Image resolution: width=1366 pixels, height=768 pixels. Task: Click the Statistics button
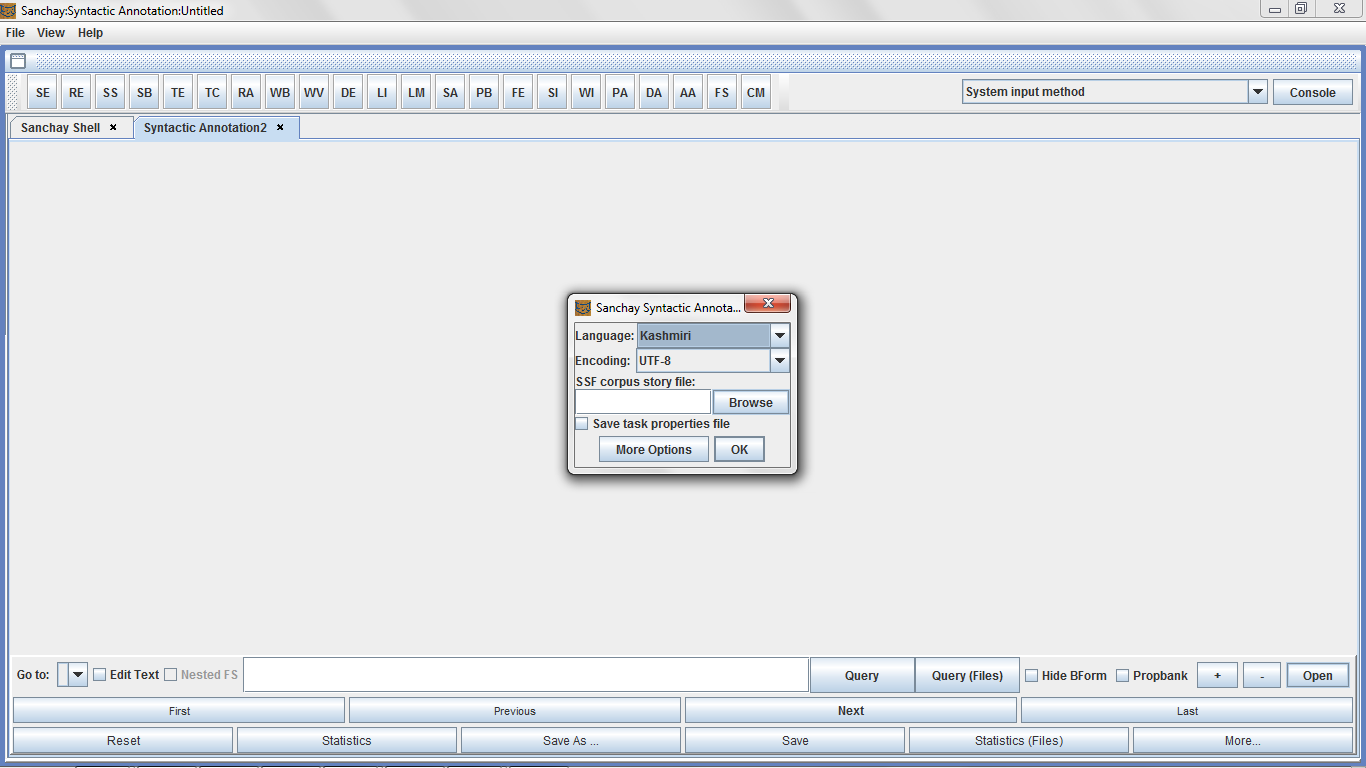pos(347,741)
